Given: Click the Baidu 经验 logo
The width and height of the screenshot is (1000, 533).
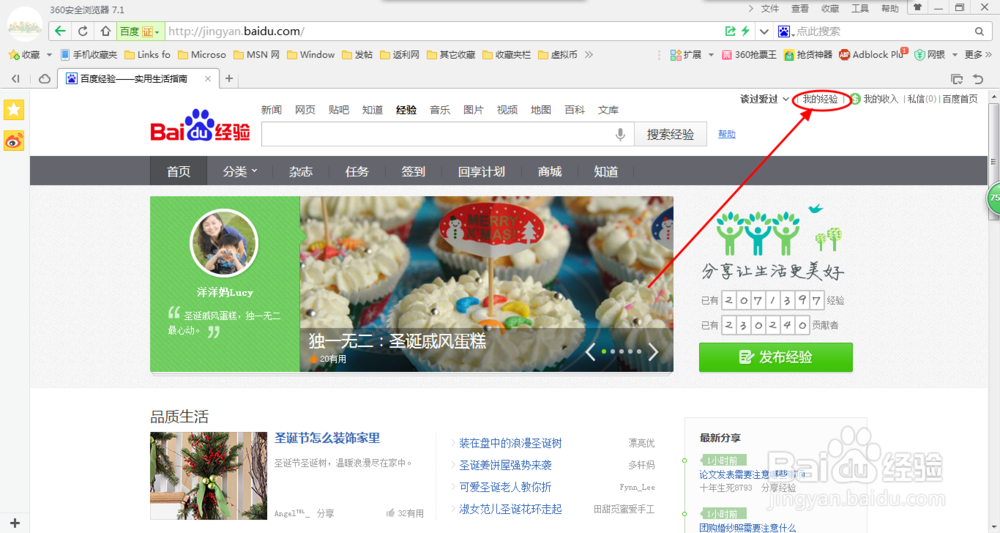Looking at the screenshot, I should [200, 126].
